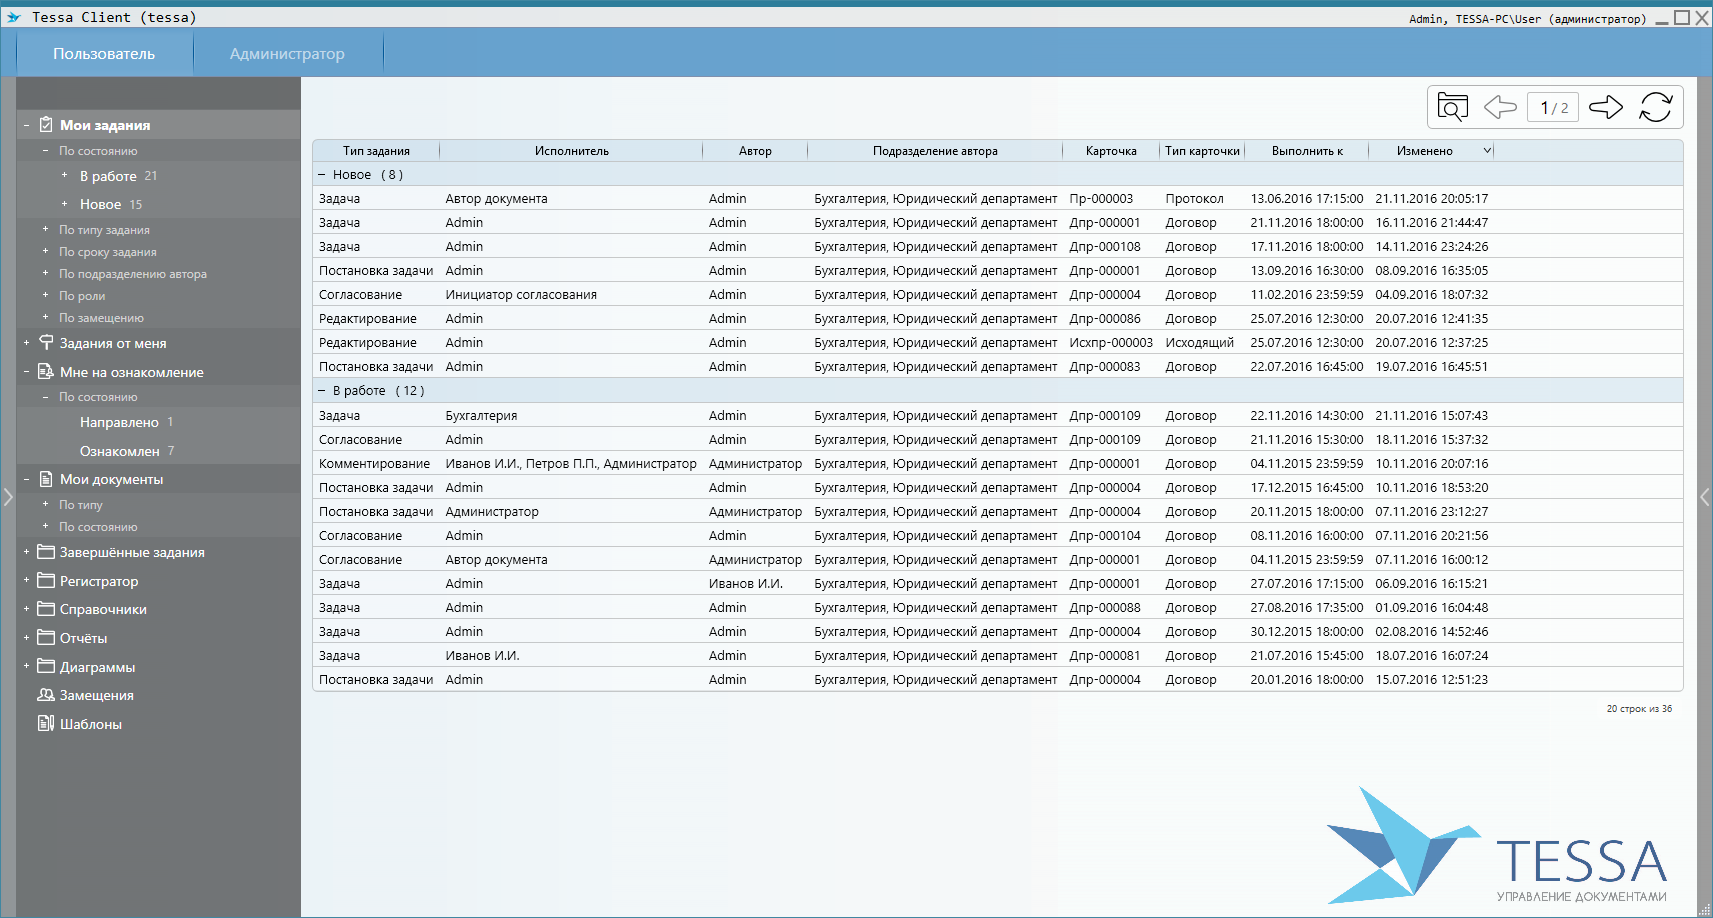
Task: Sort by Тип карточки column header
Action: click(1202, 151)
